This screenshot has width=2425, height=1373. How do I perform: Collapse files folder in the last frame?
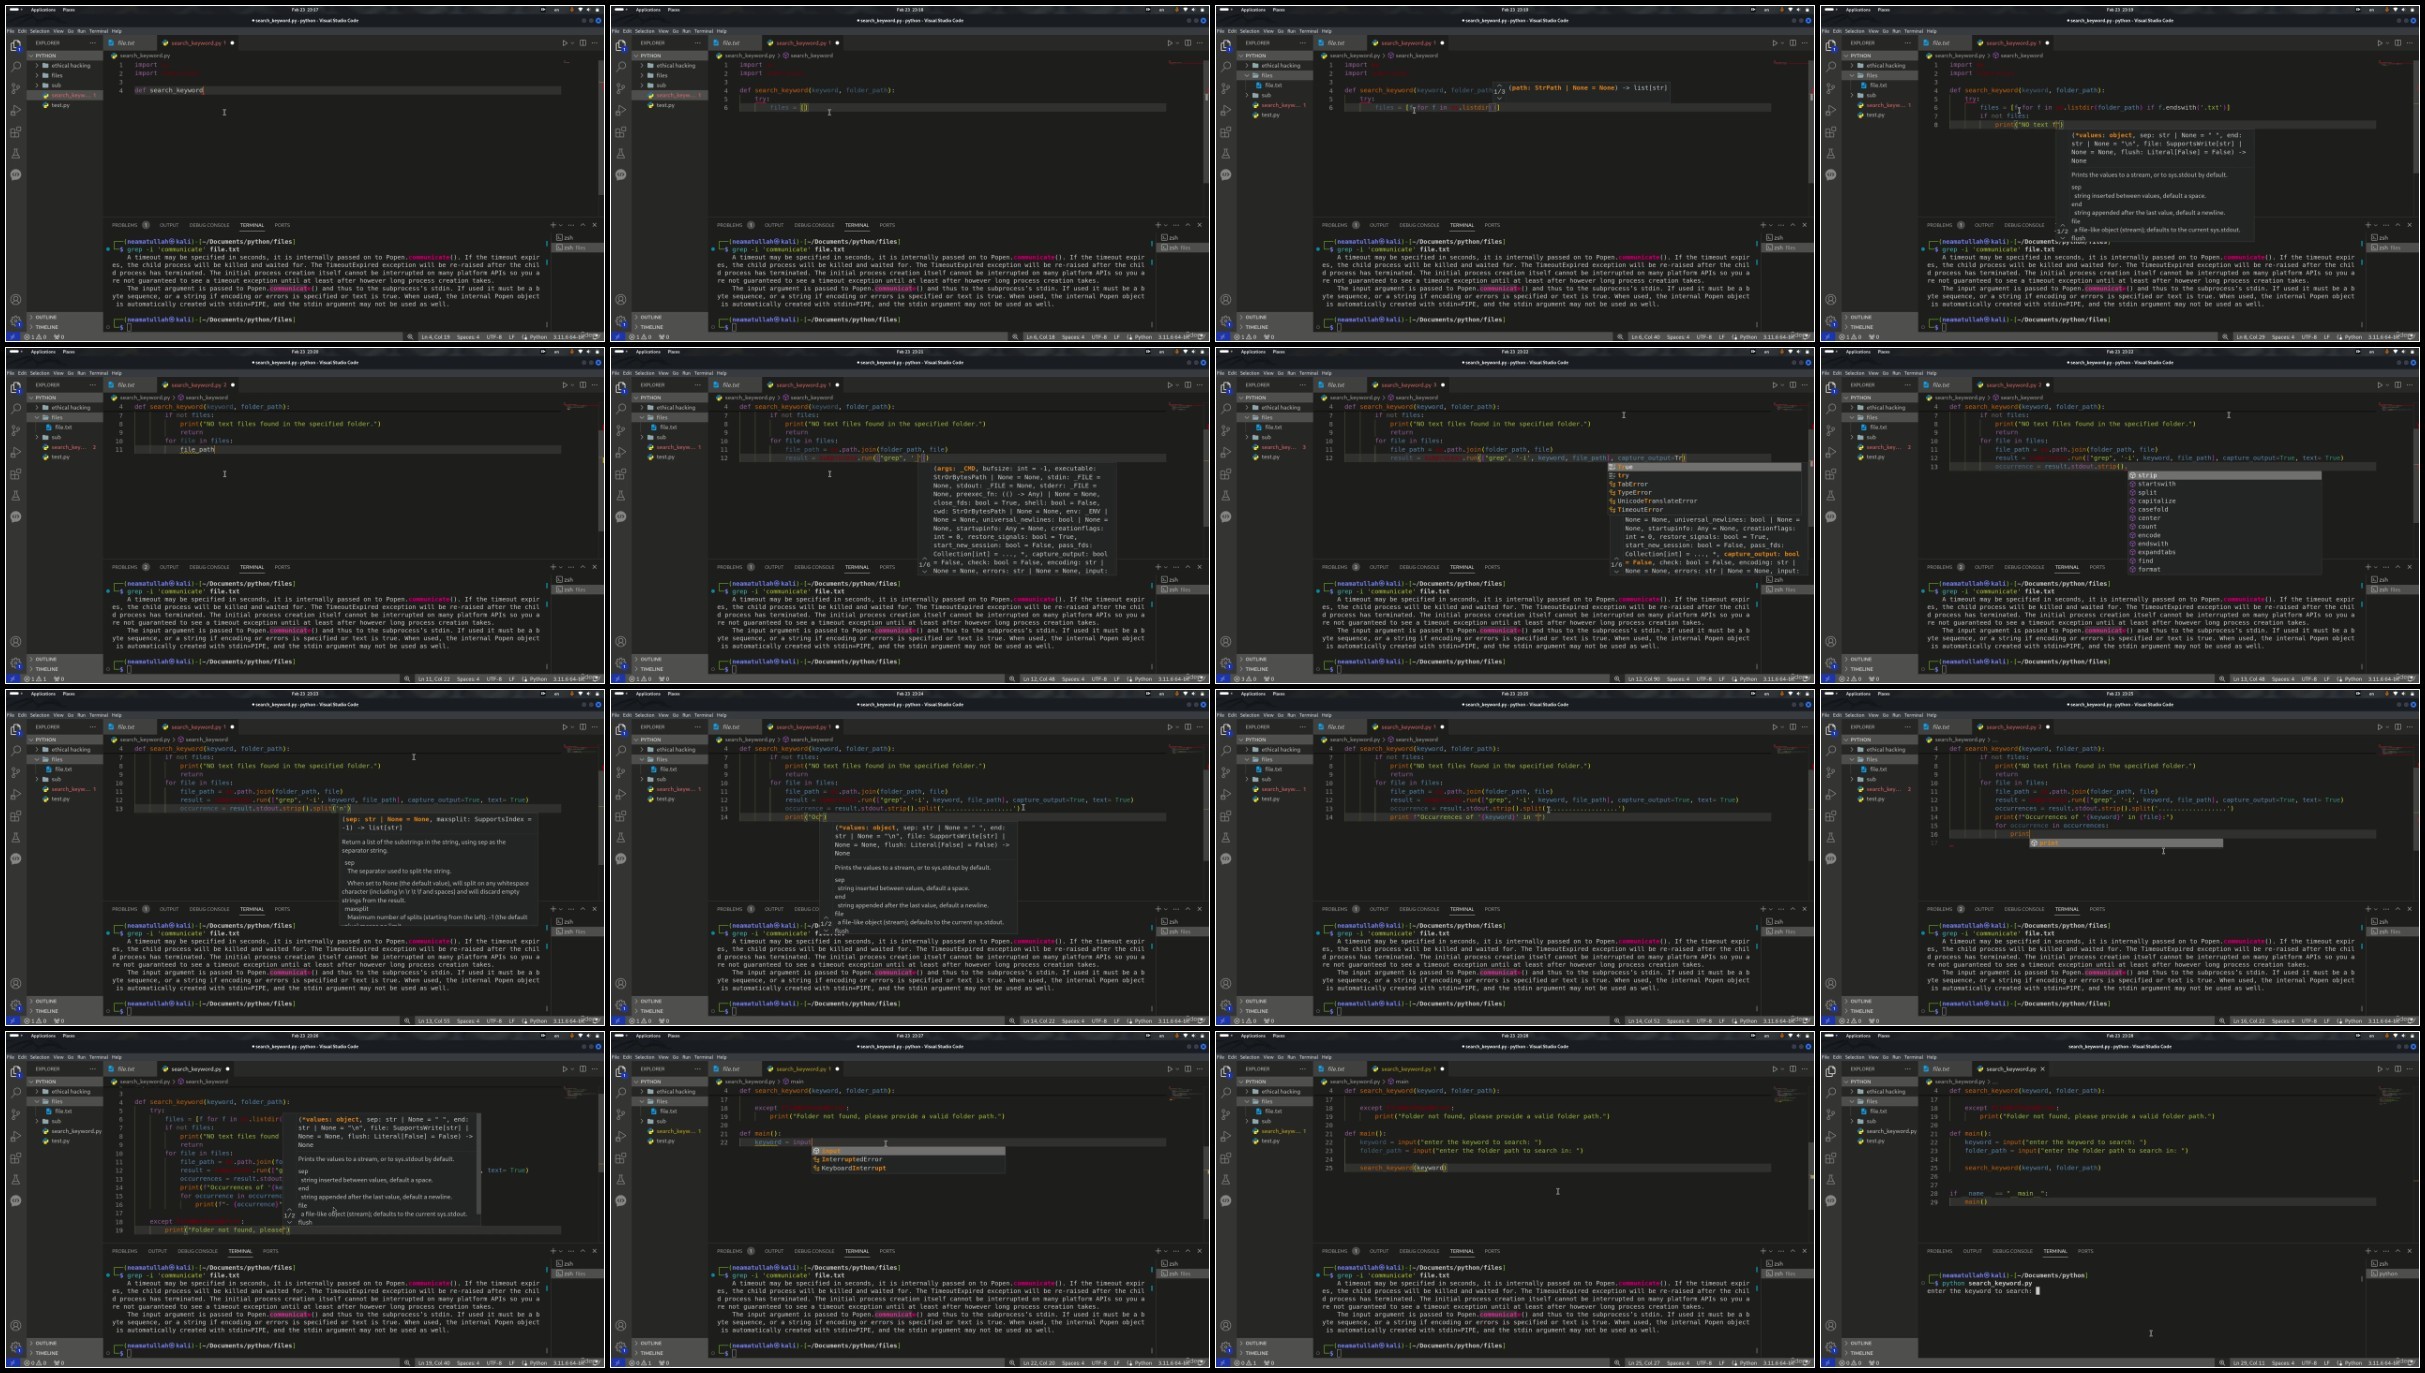(1880, 1101)
